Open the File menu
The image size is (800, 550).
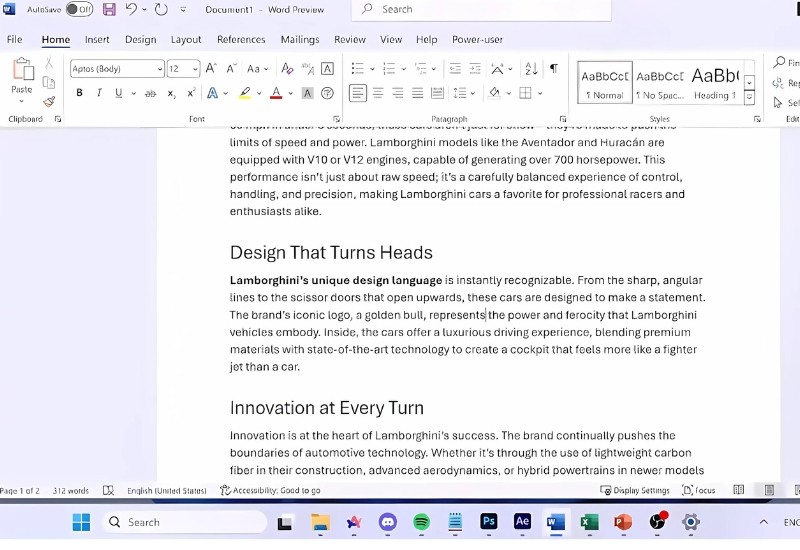pos(14,39)
